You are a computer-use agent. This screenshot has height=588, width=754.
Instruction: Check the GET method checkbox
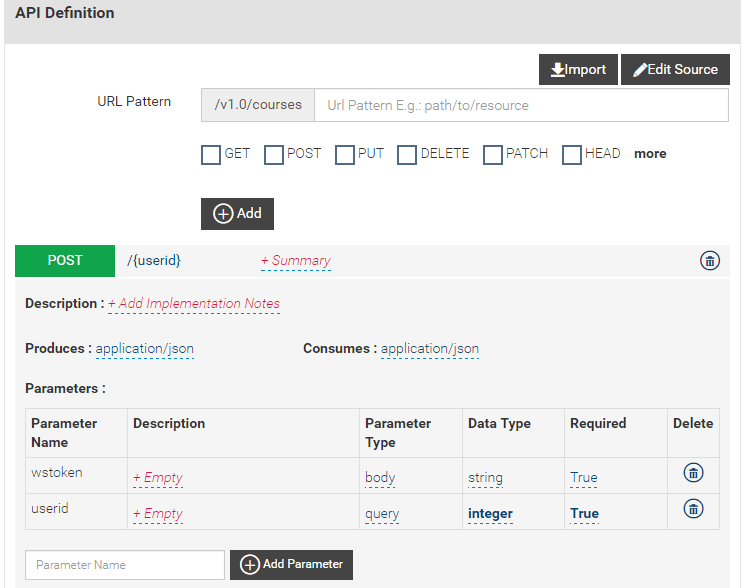tap(211, 155)
